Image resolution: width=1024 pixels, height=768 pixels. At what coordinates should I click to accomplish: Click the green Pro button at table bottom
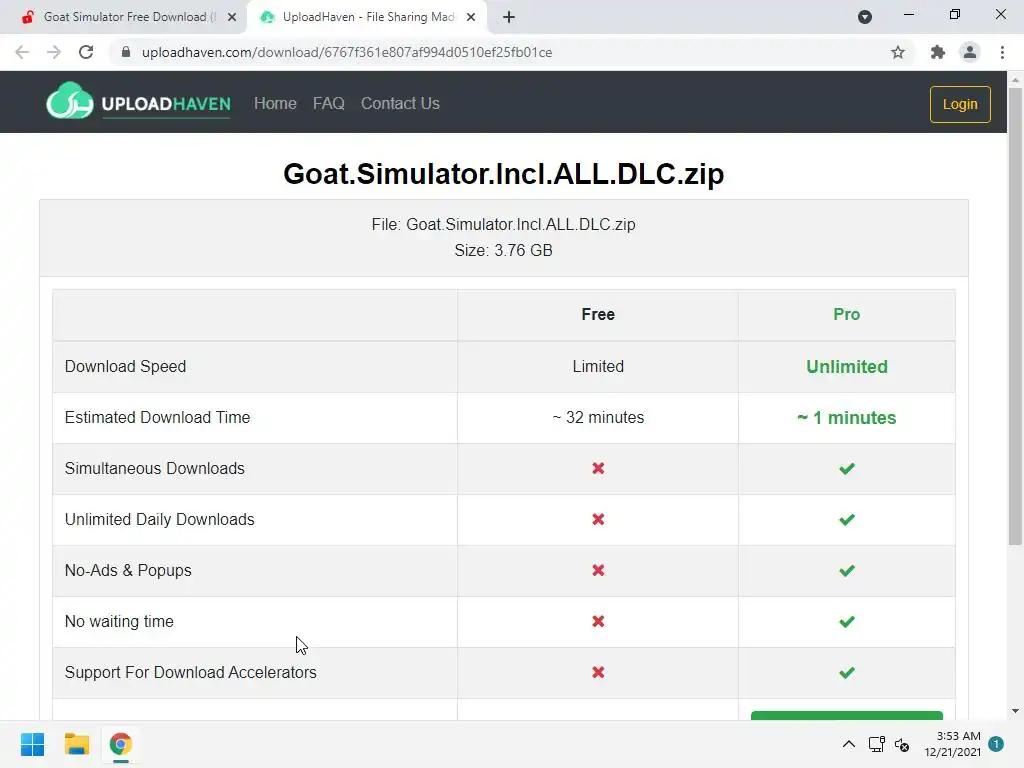tap(847, 716)
